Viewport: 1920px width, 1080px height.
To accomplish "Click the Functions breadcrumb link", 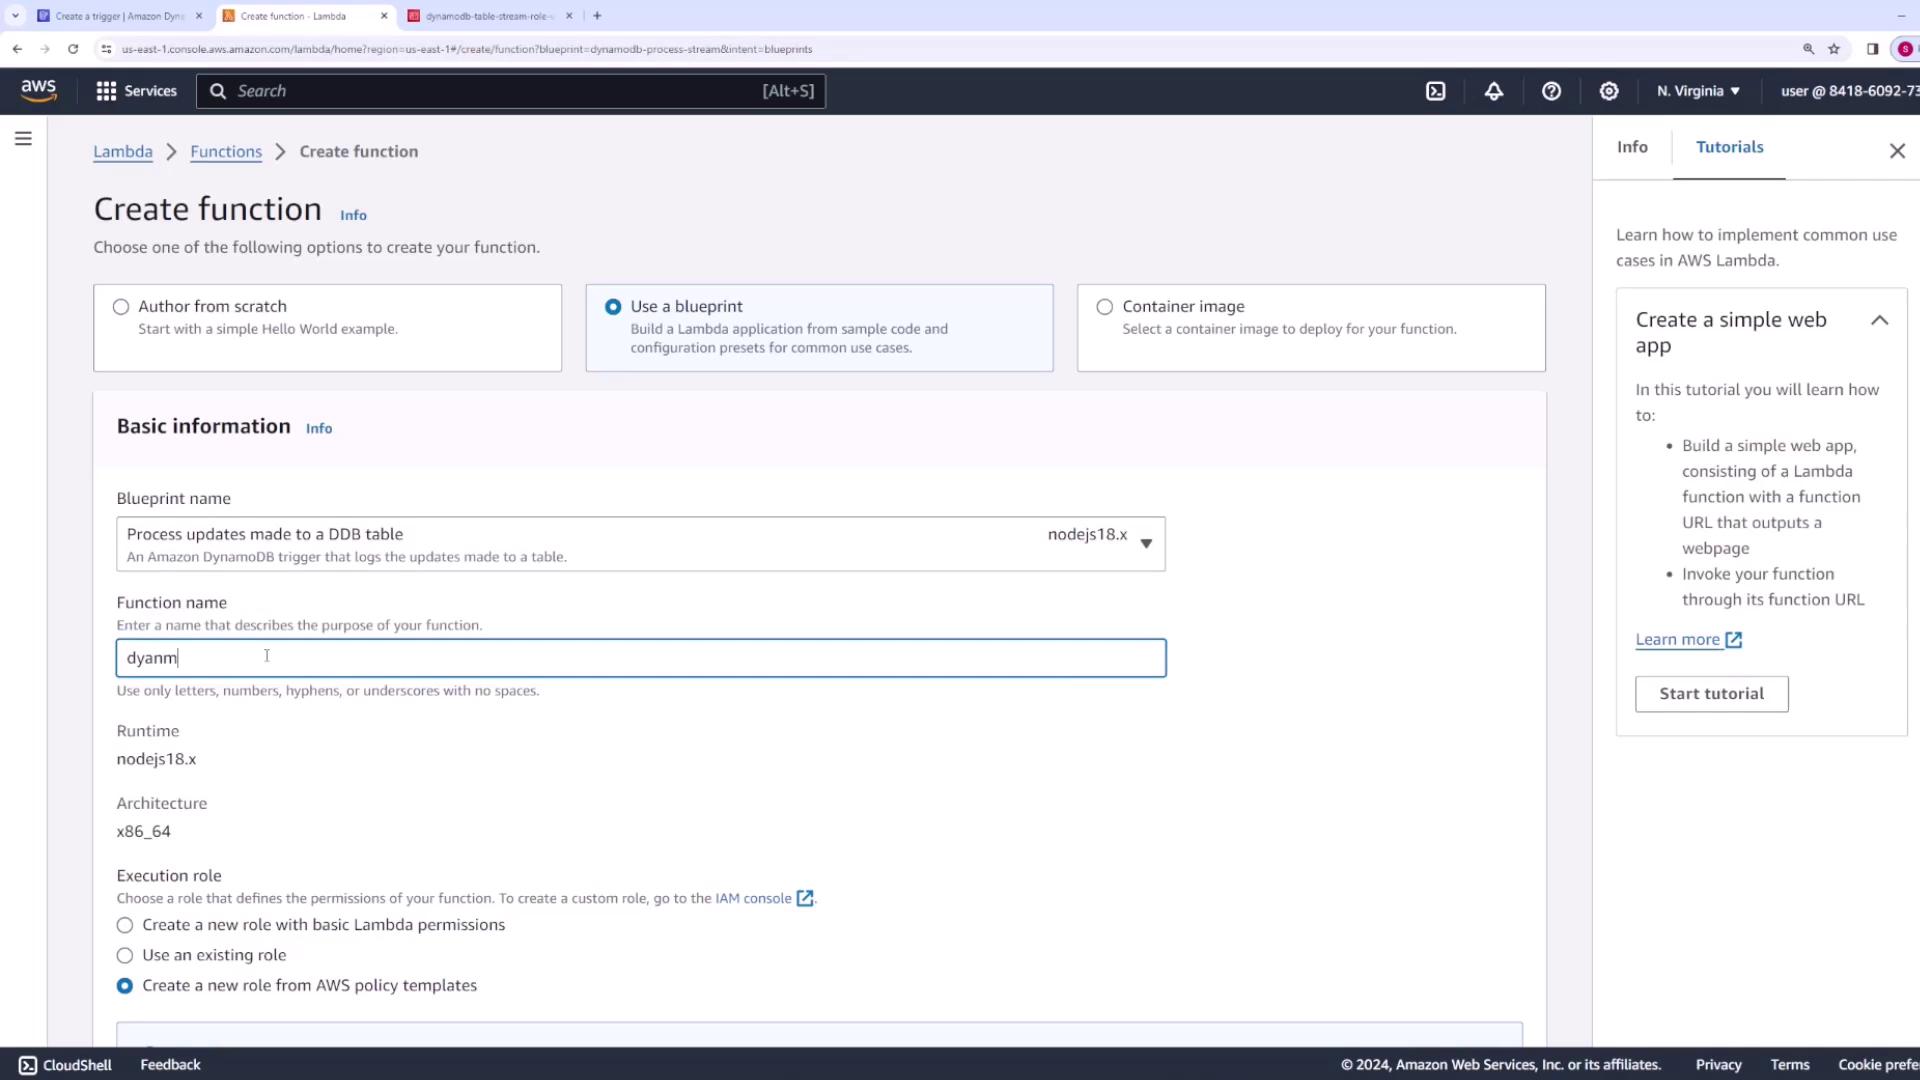I will coord(226,152).
